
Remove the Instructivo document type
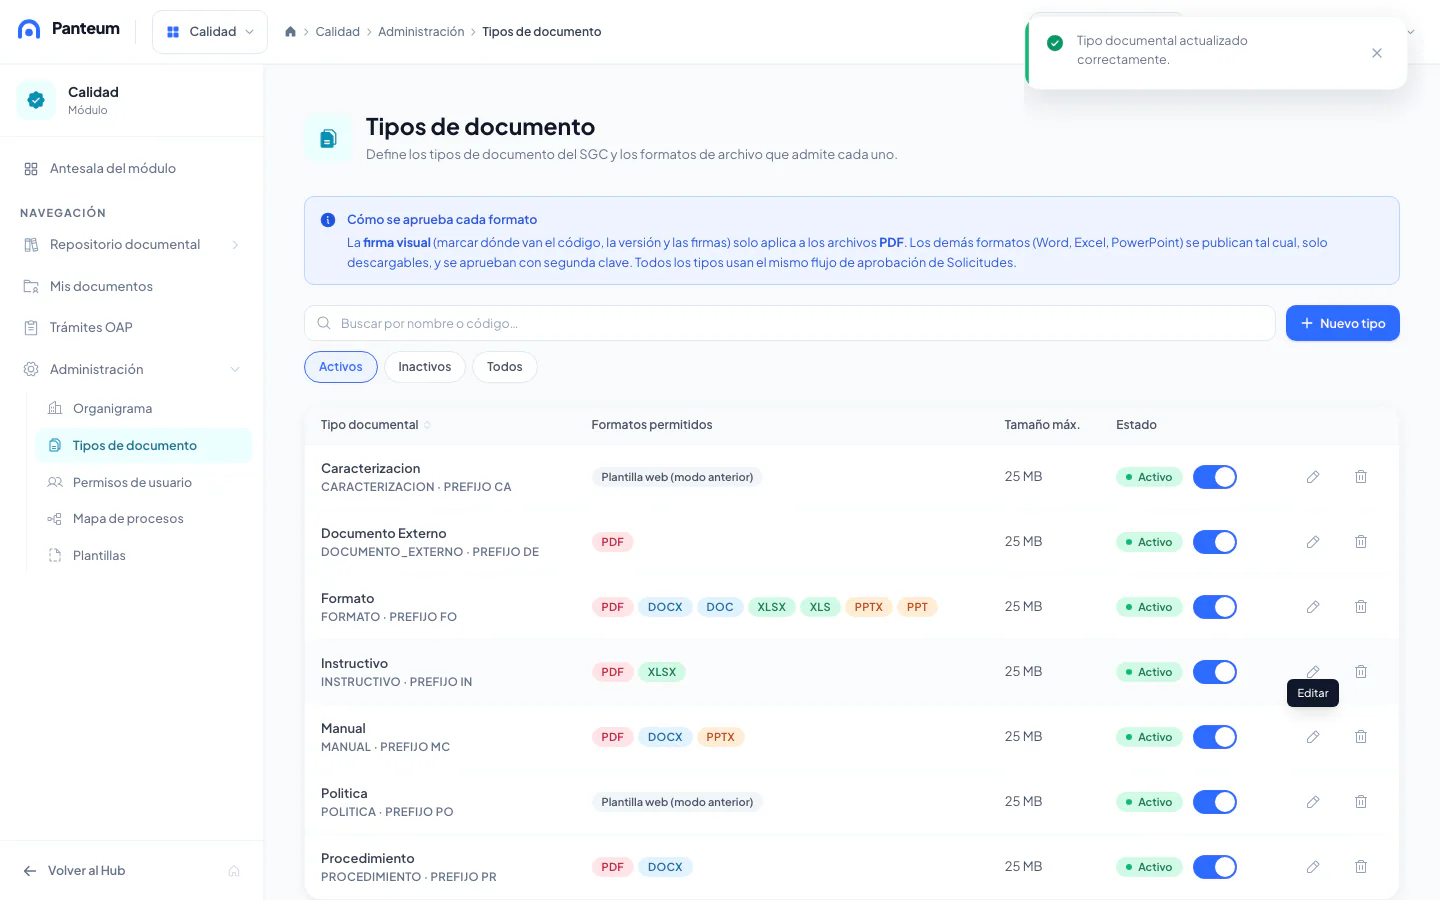click(1361, 672)
